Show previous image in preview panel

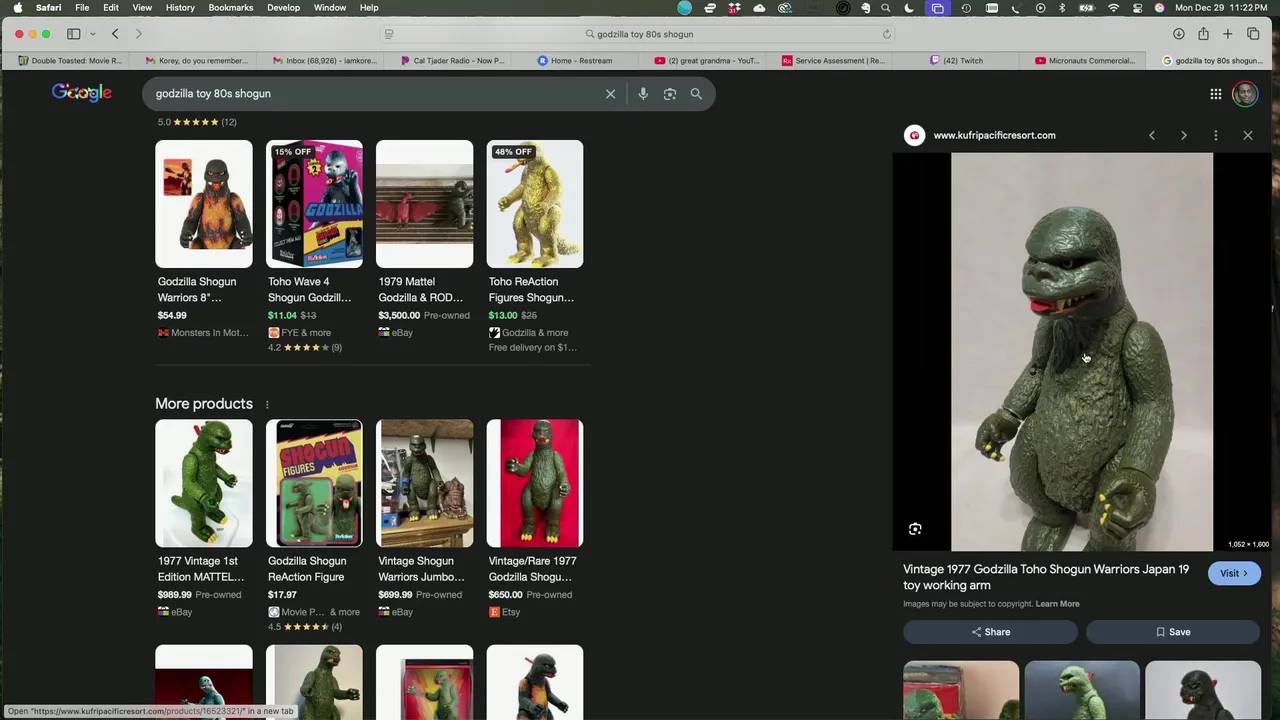tap(1152, 135)
